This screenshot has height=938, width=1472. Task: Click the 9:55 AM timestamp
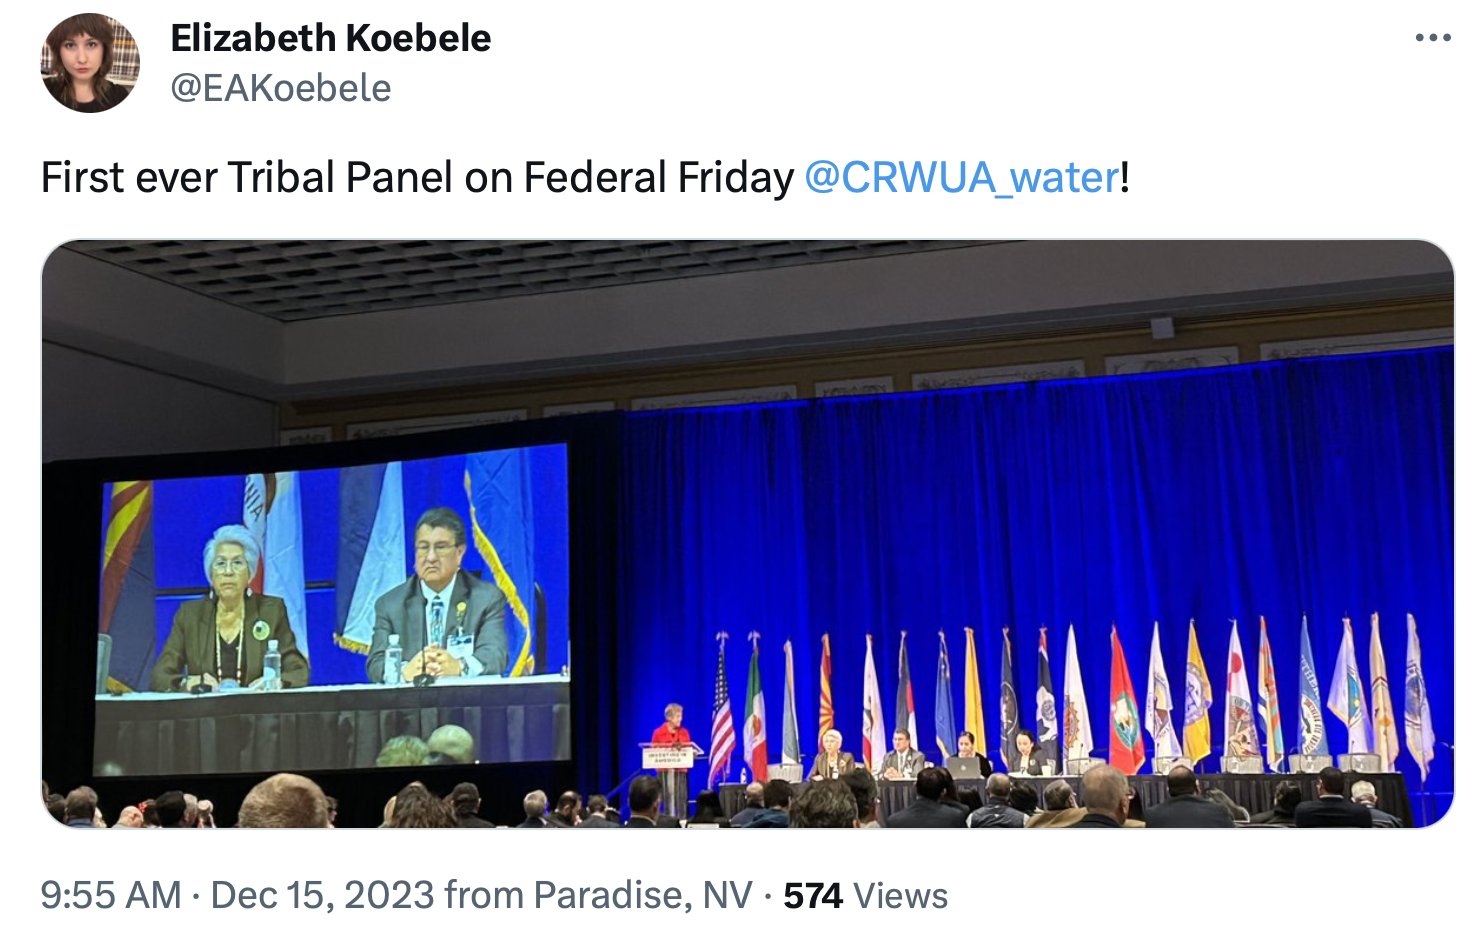[x=110, y=895]
